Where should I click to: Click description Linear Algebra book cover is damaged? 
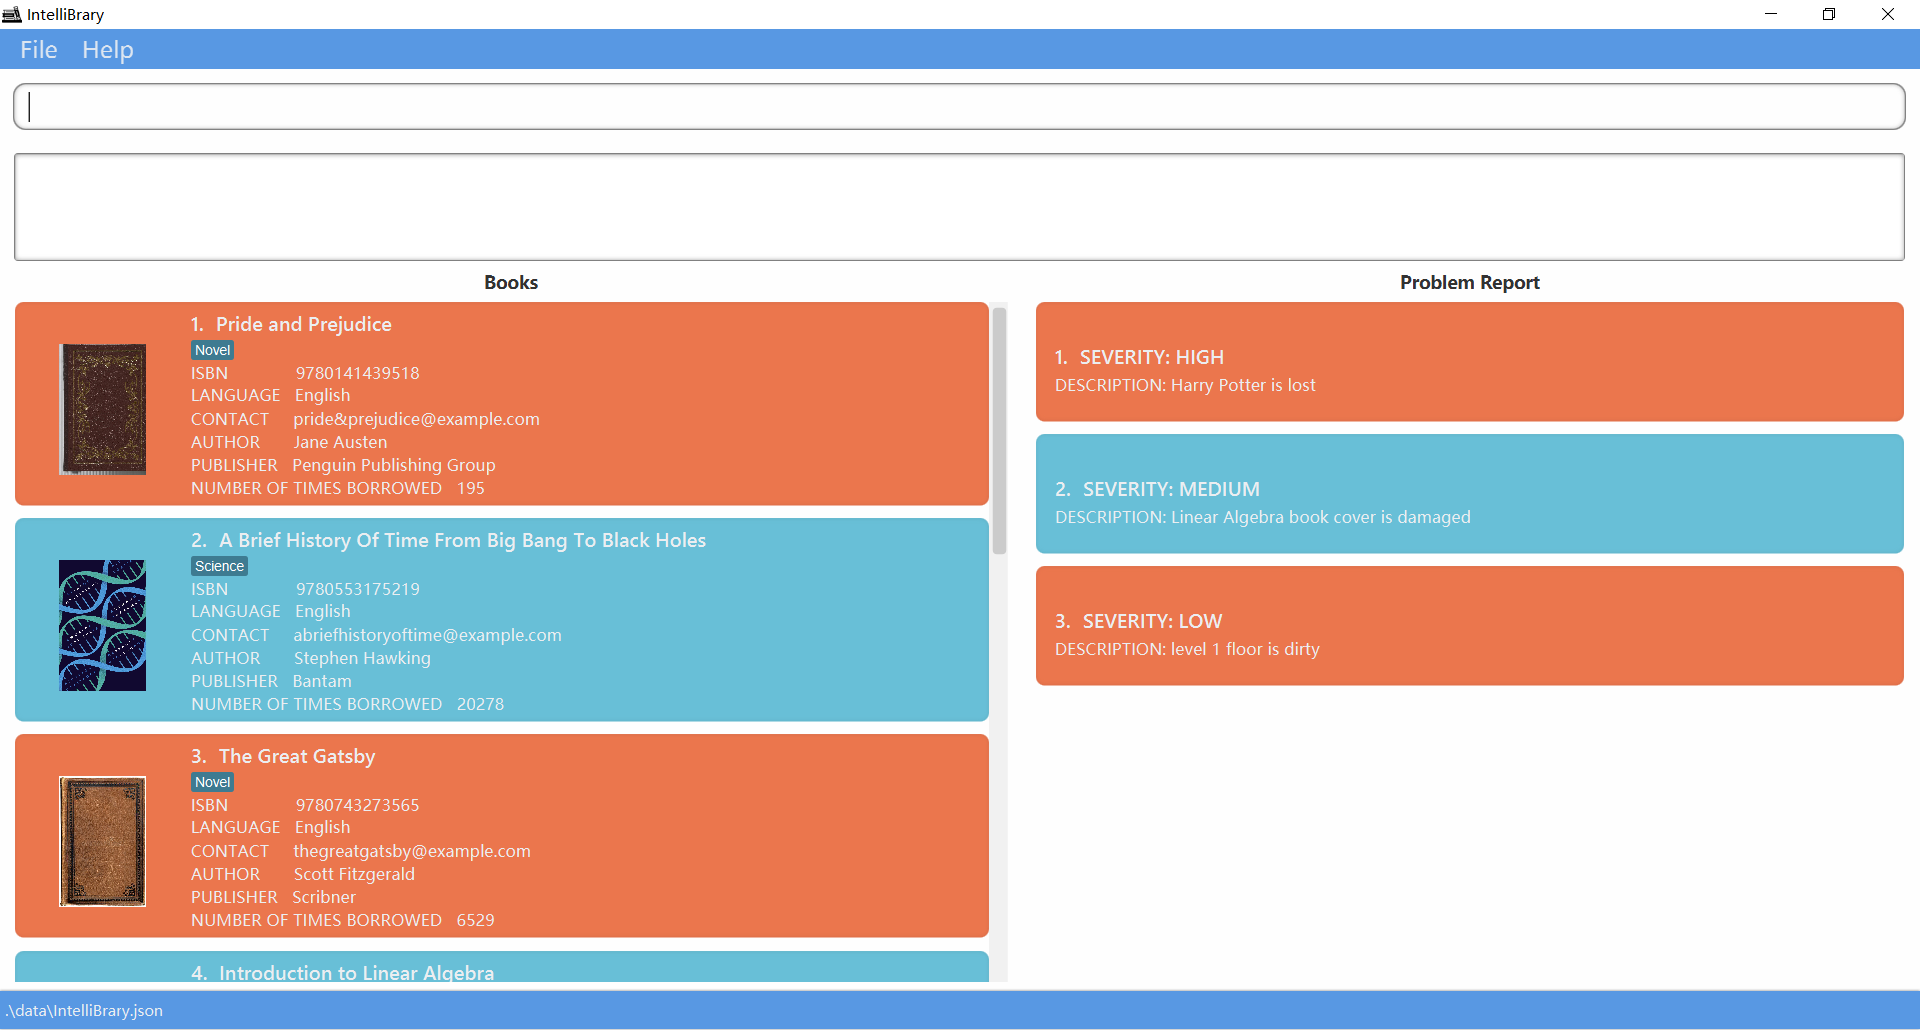[1320, 517]
